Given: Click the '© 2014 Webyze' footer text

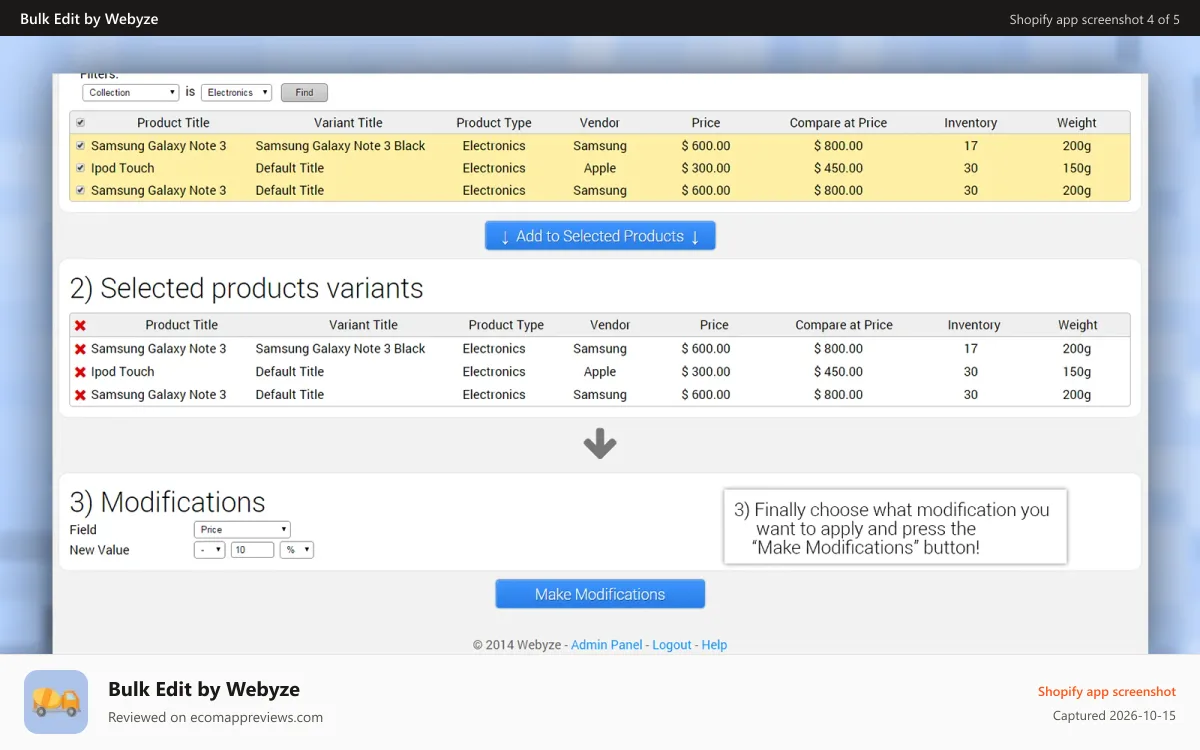Looking at the screenshot, I should coord(517,645).
